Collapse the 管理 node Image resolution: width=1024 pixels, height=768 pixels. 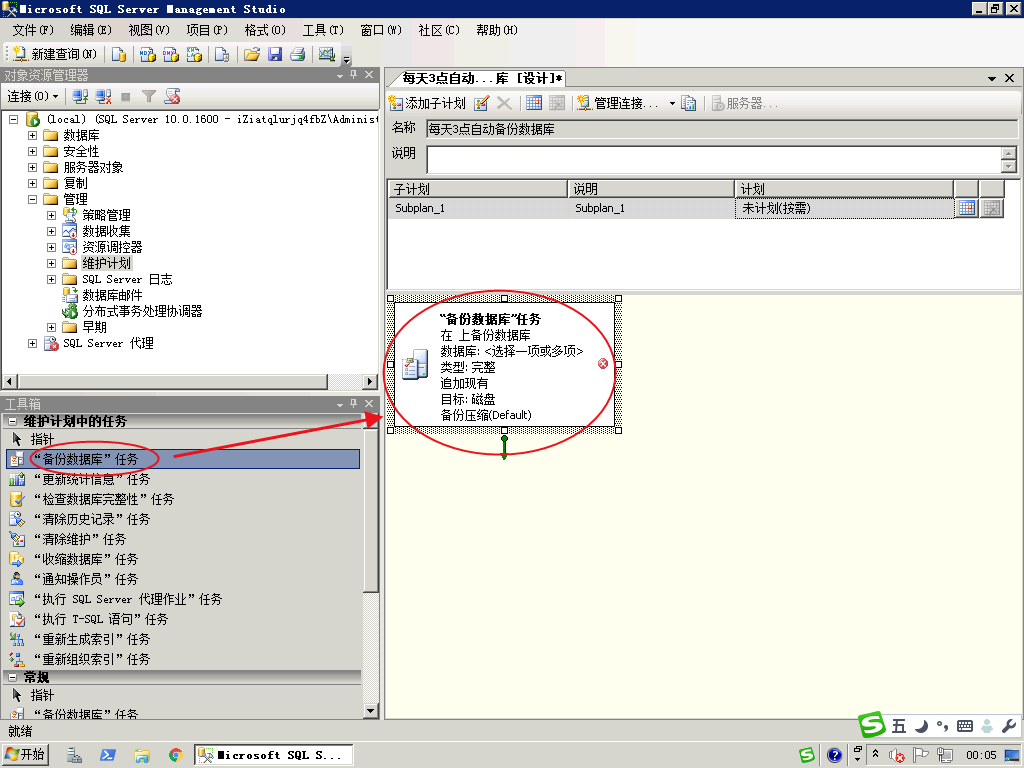pos(32,199)
